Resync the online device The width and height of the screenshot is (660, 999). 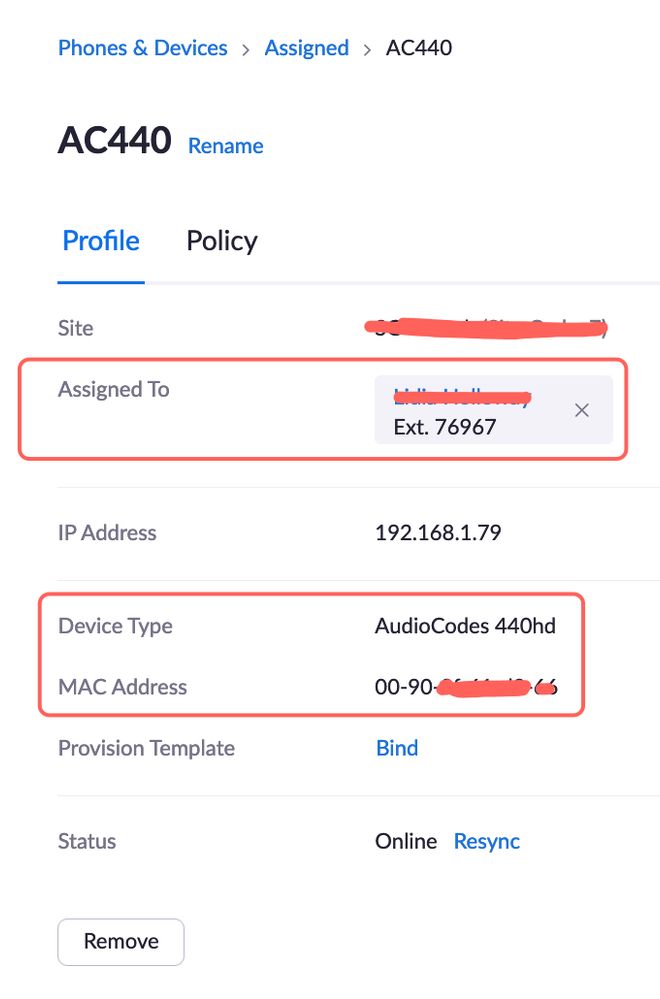pyautogui.click(x=487, y=841)
